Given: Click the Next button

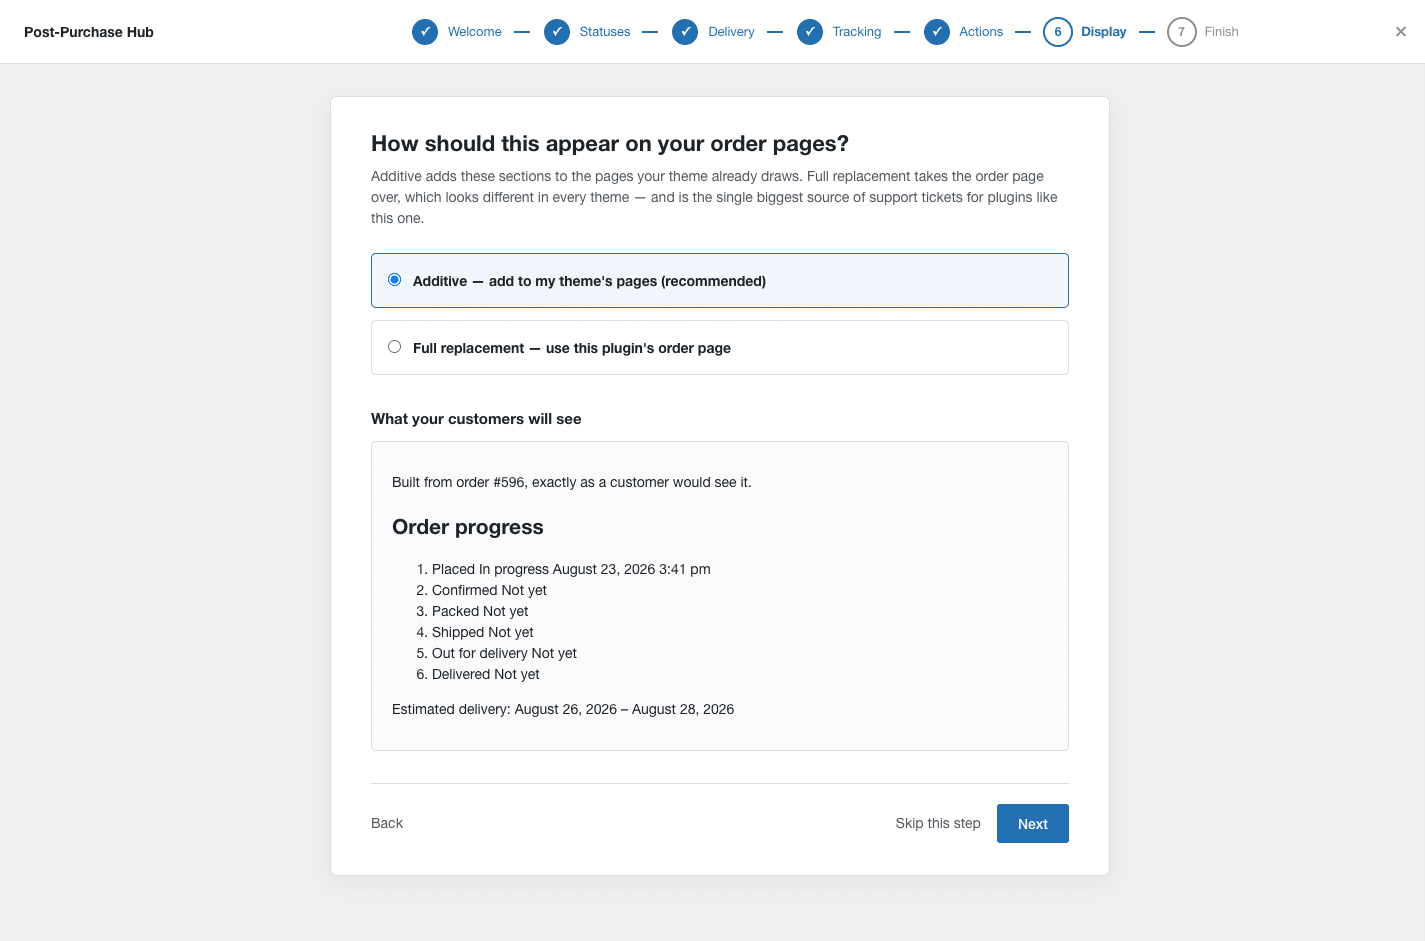Looking at the screenshot, I should point(1033,824).
